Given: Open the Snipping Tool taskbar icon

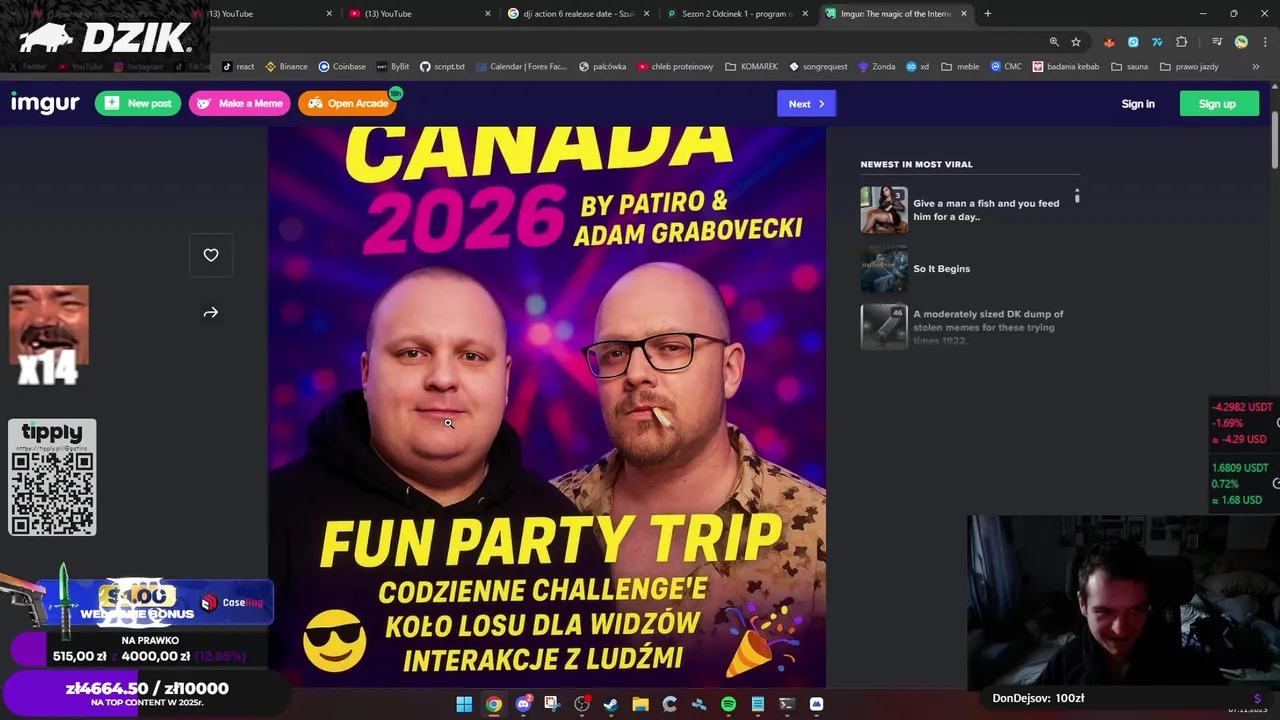Looking at the screenshot, I should click(x=552, y=704).
